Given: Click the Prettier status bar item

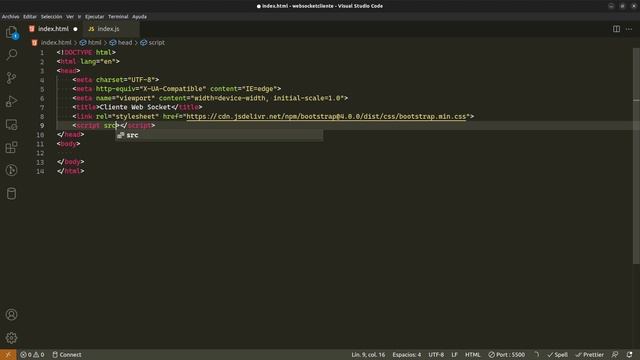Looking at the screenshot, I should [589, 355].
